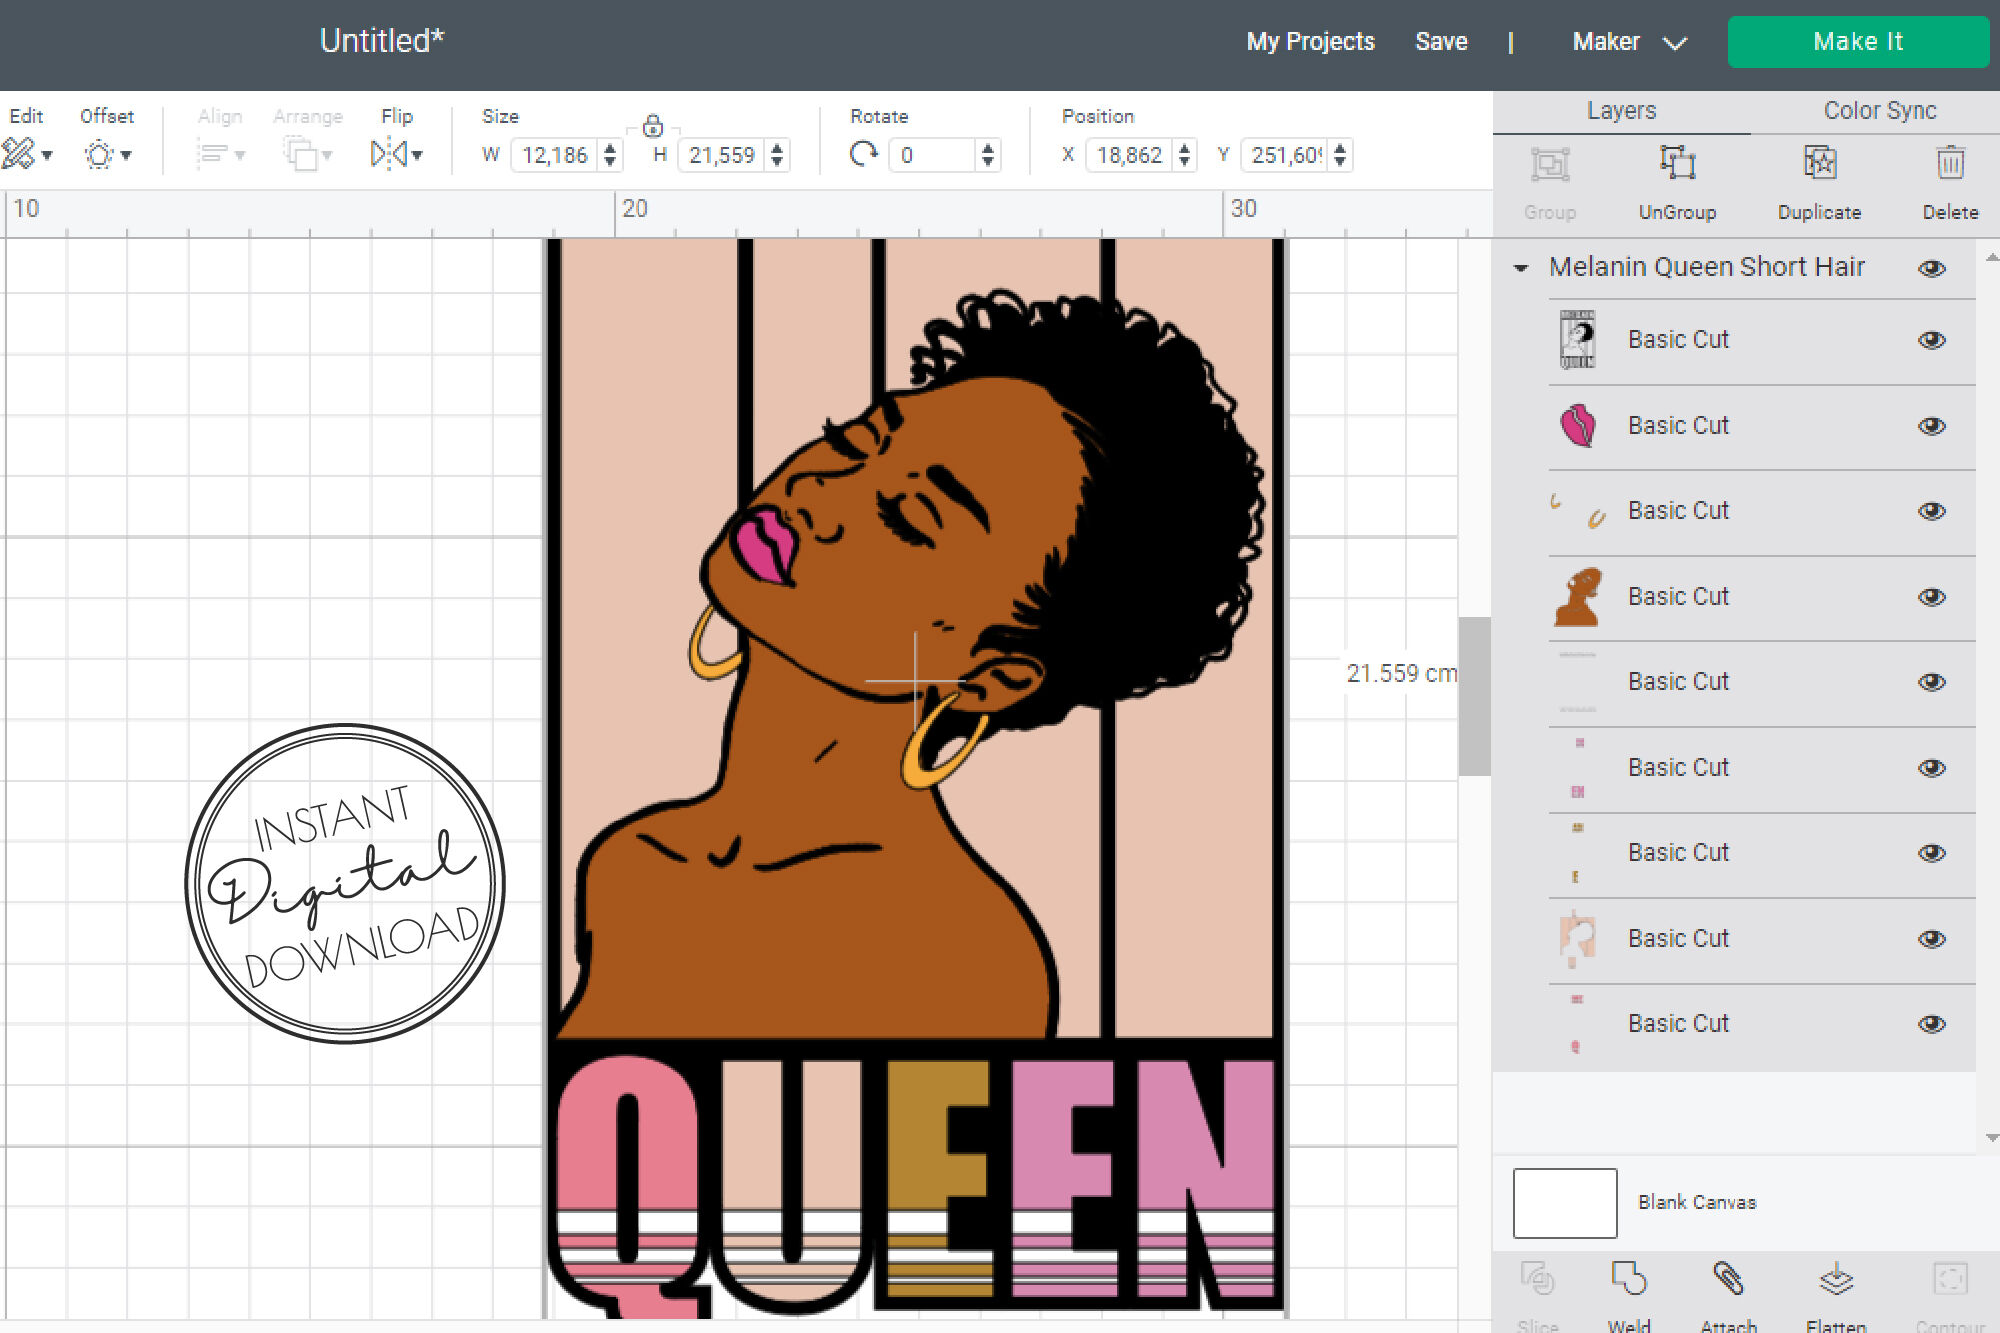
Task: Hide the pink lips Basic Cut layer
Action: click(x=1932, y=426)
